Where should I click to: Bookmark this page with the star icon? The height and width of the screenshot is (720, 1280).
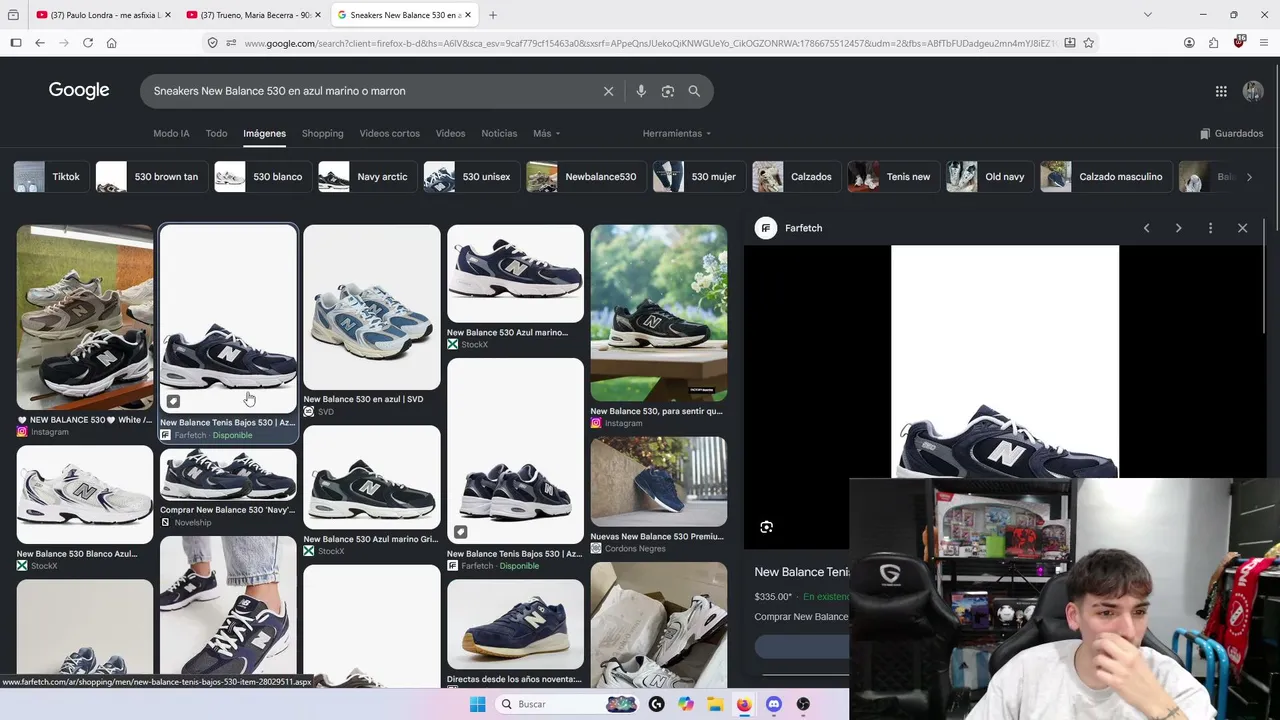click(1089, 43)
